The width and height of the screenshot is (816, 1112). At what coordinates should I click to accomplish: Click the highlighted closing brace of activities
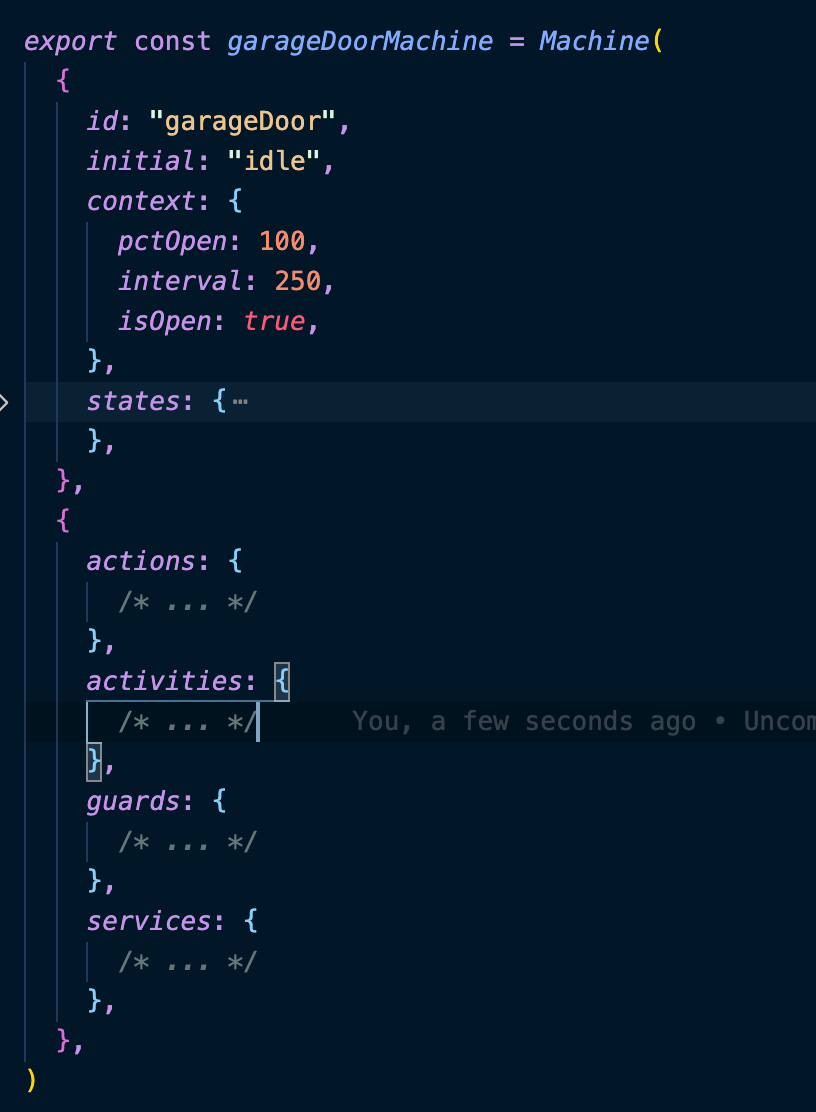[x=95, y=762]
